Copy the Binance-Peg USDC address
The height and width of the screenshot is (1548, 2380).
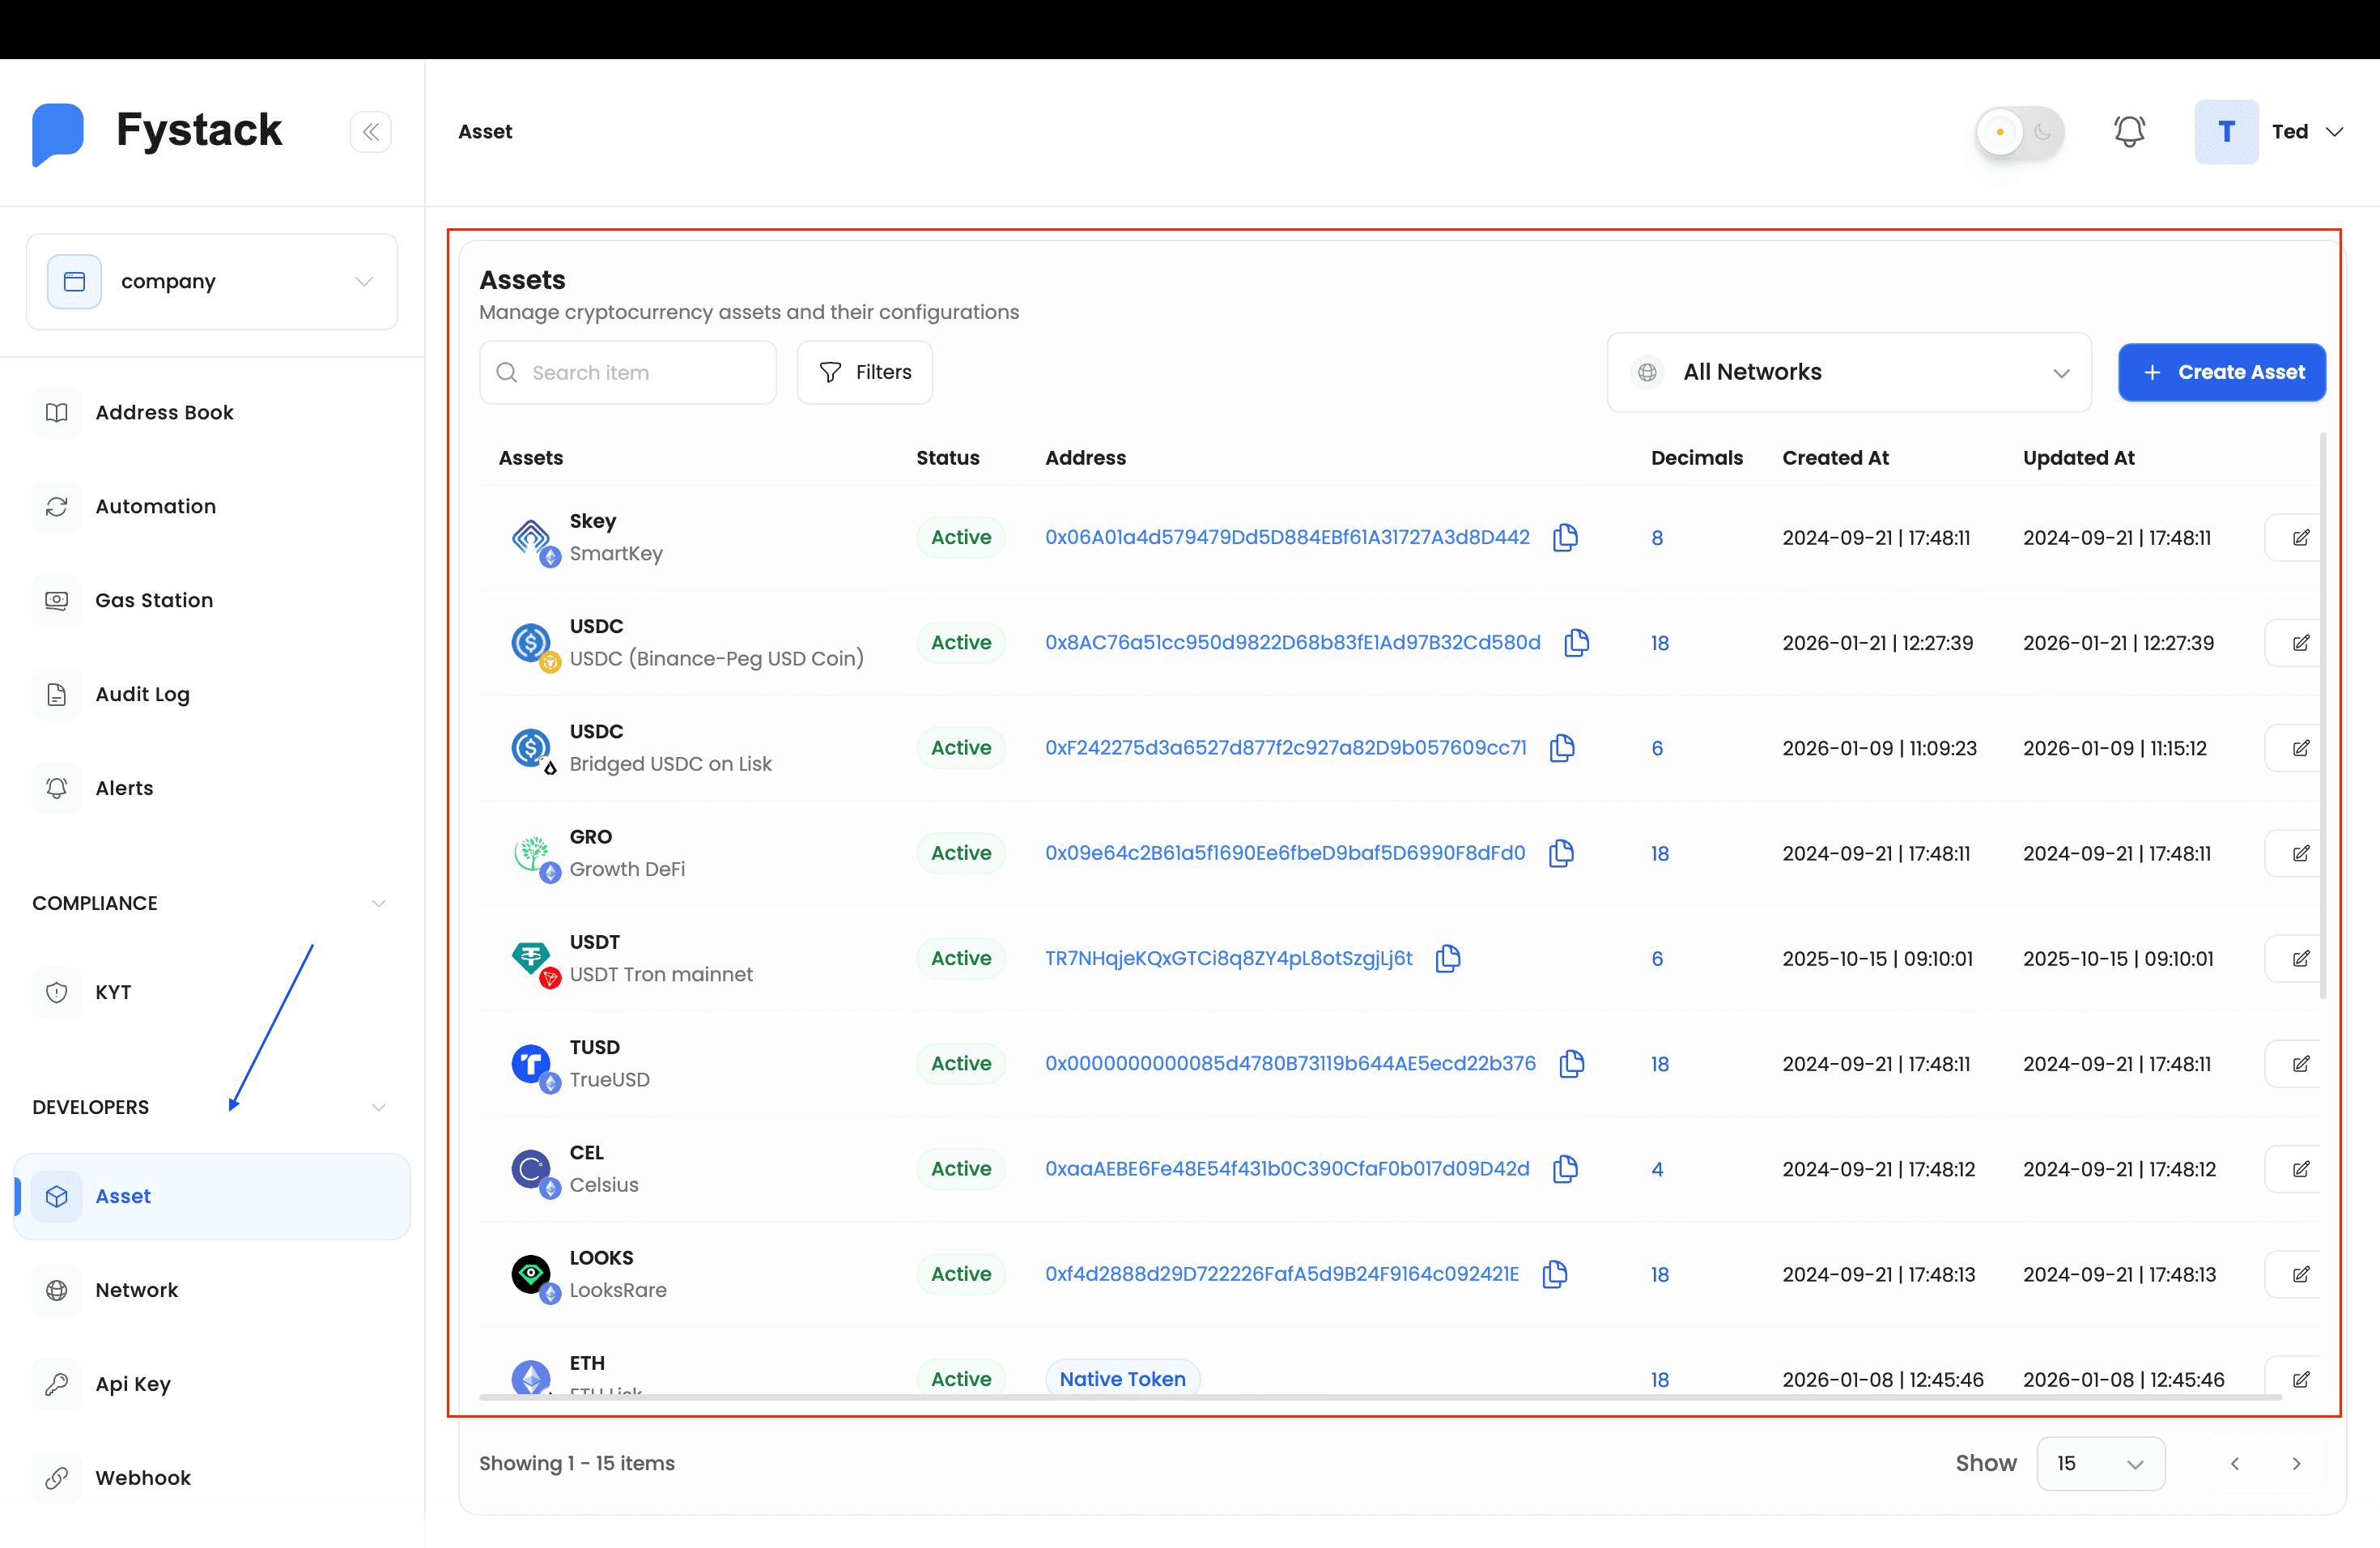click(1577, 643)
